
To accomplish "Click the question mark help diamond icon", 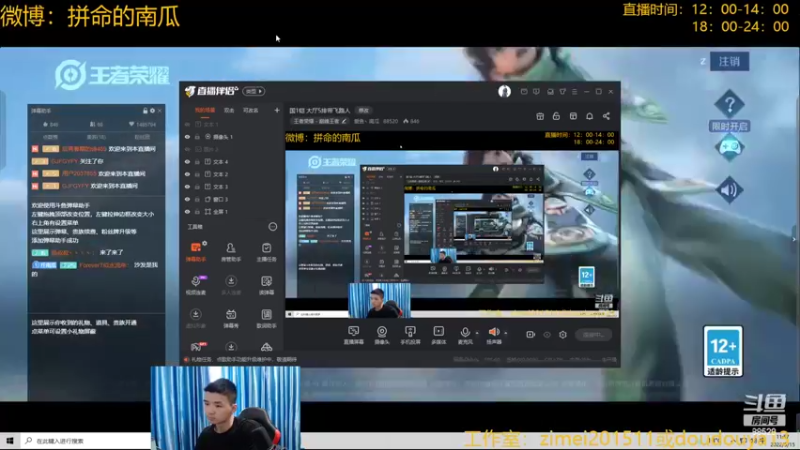I will [x=729, y=105].
